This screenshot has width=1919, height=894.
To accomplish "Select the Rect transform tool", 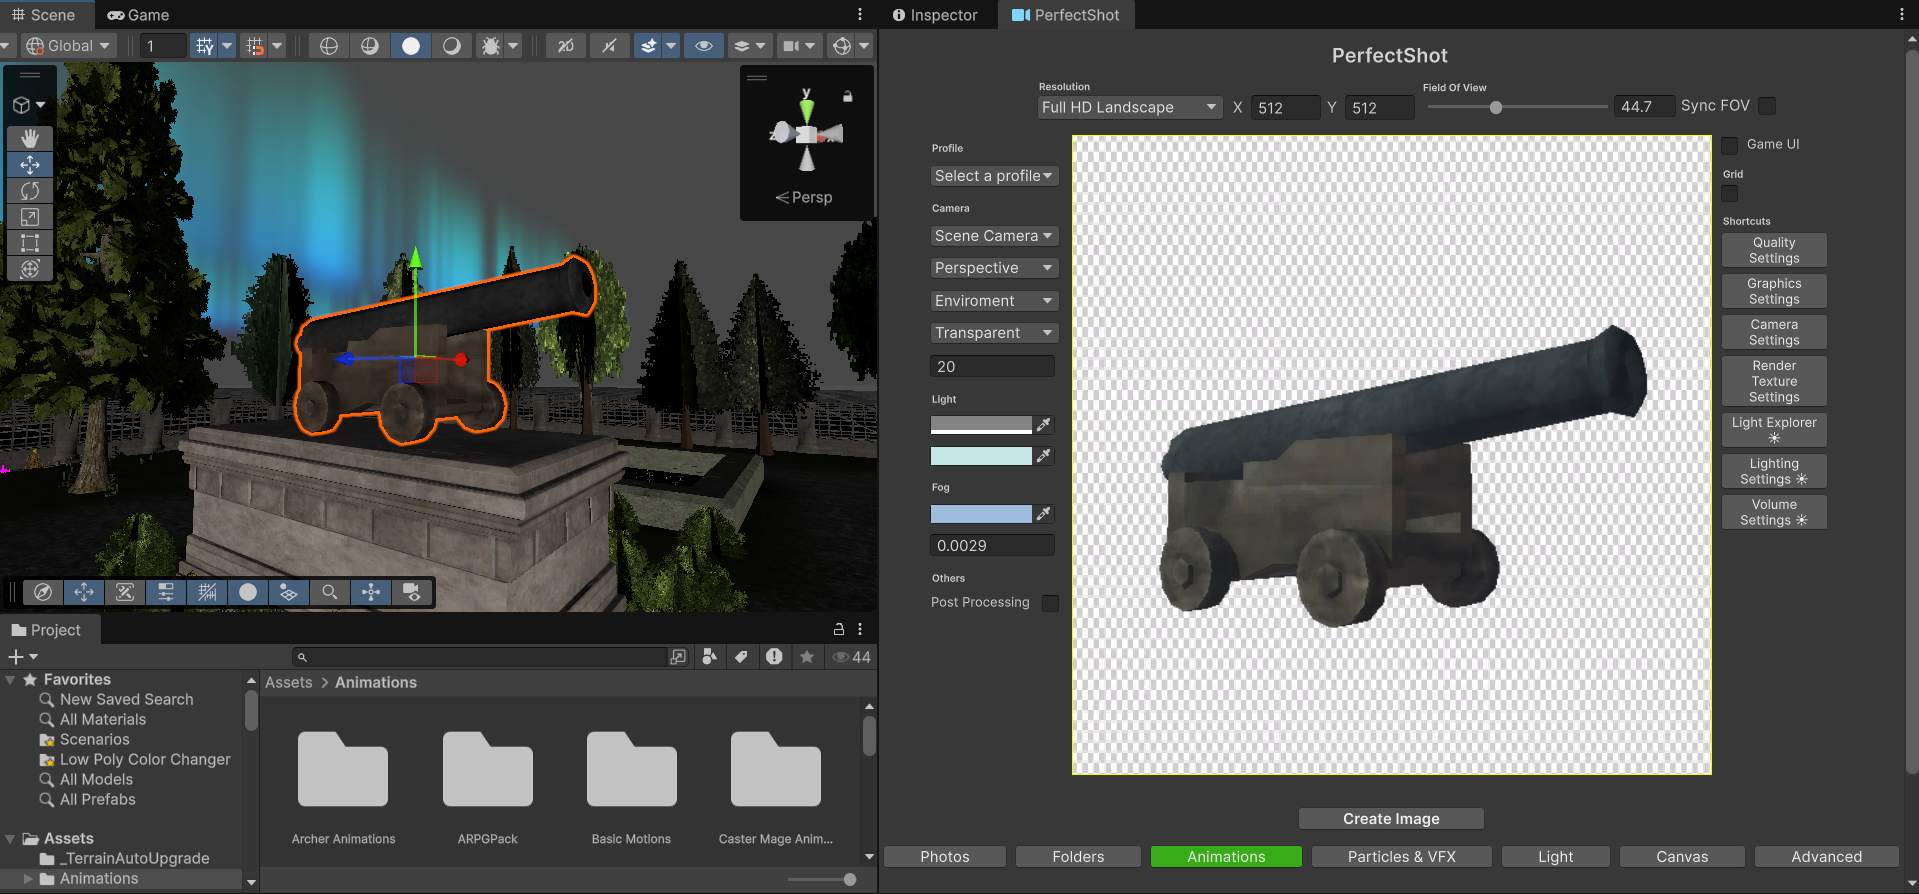I will [30, 243].
